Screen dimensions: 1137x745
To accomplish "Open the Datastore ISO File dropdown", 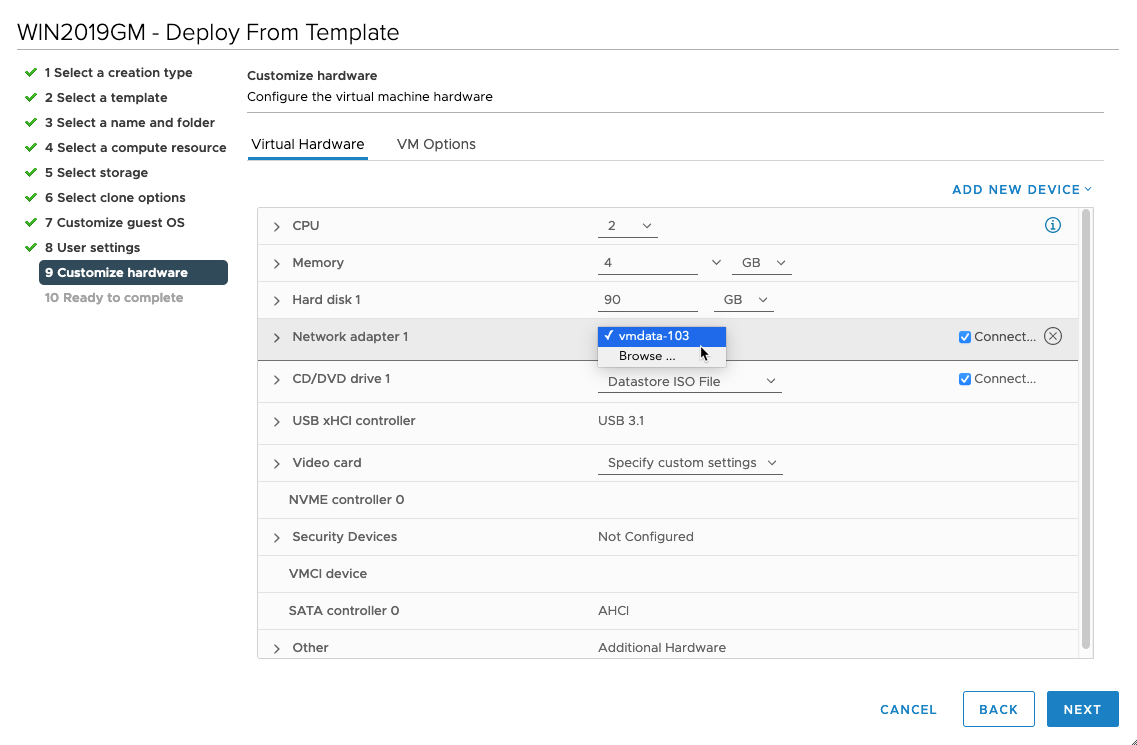I will pos(690,381).
